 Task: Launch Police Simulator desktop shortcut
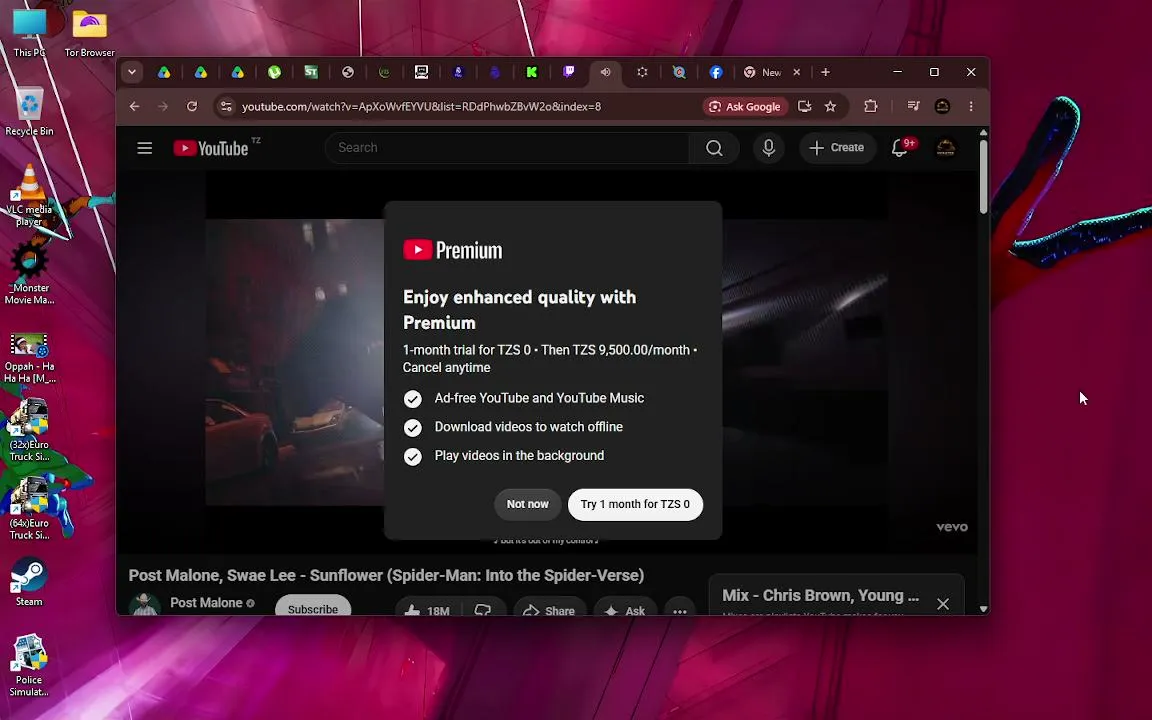(x=29, y=666)
